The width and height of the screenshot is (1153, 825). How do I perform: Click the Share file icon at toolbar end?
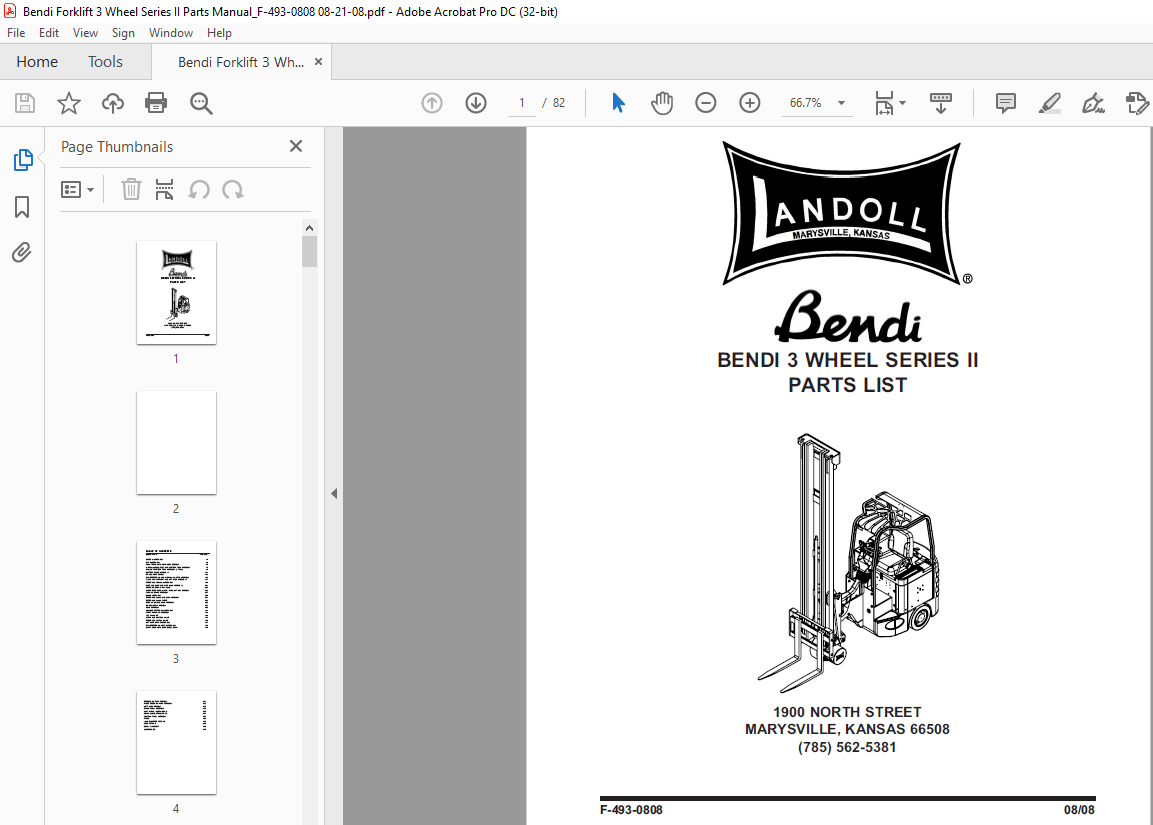tap(1137, 103)
